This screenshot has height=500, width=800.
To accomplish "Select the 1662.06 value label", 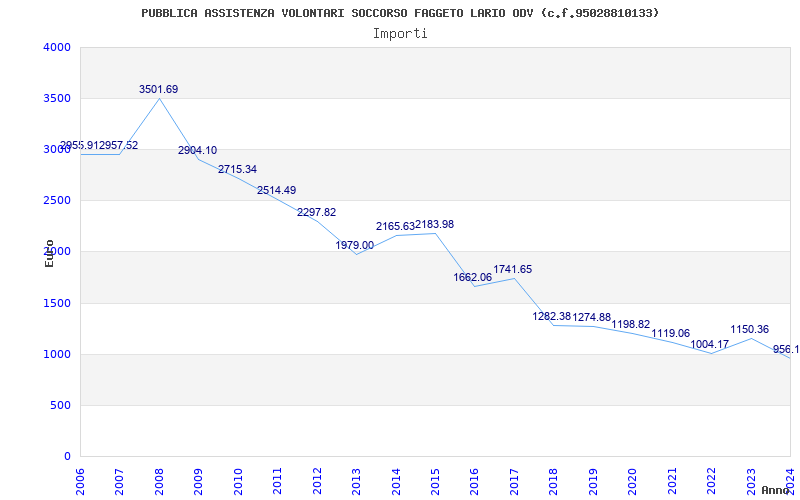I will click(x=472, y=278).
